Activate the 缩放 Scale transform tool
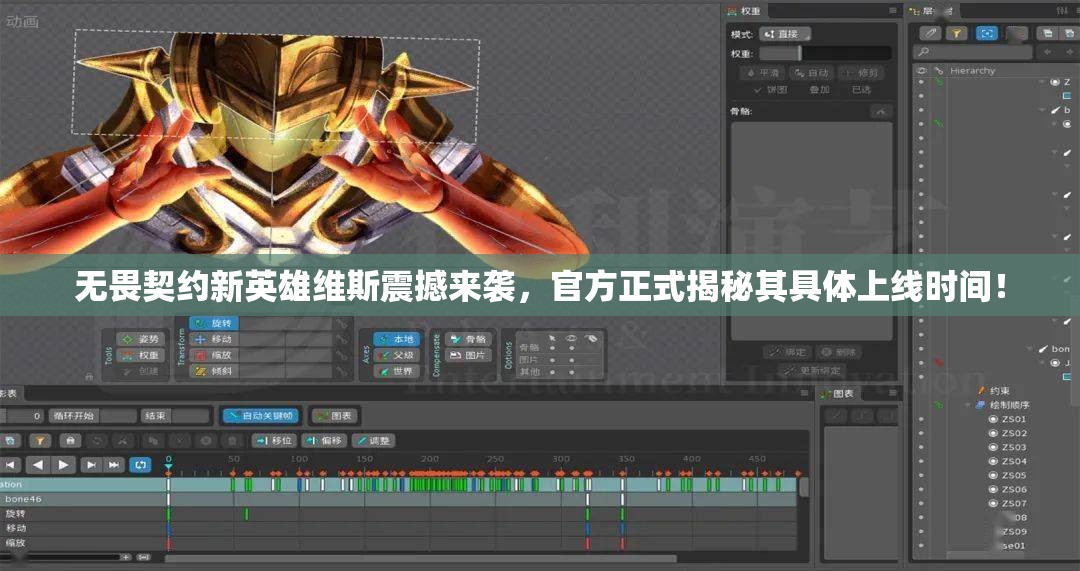 pyautogui.click(x=214, y=355)
